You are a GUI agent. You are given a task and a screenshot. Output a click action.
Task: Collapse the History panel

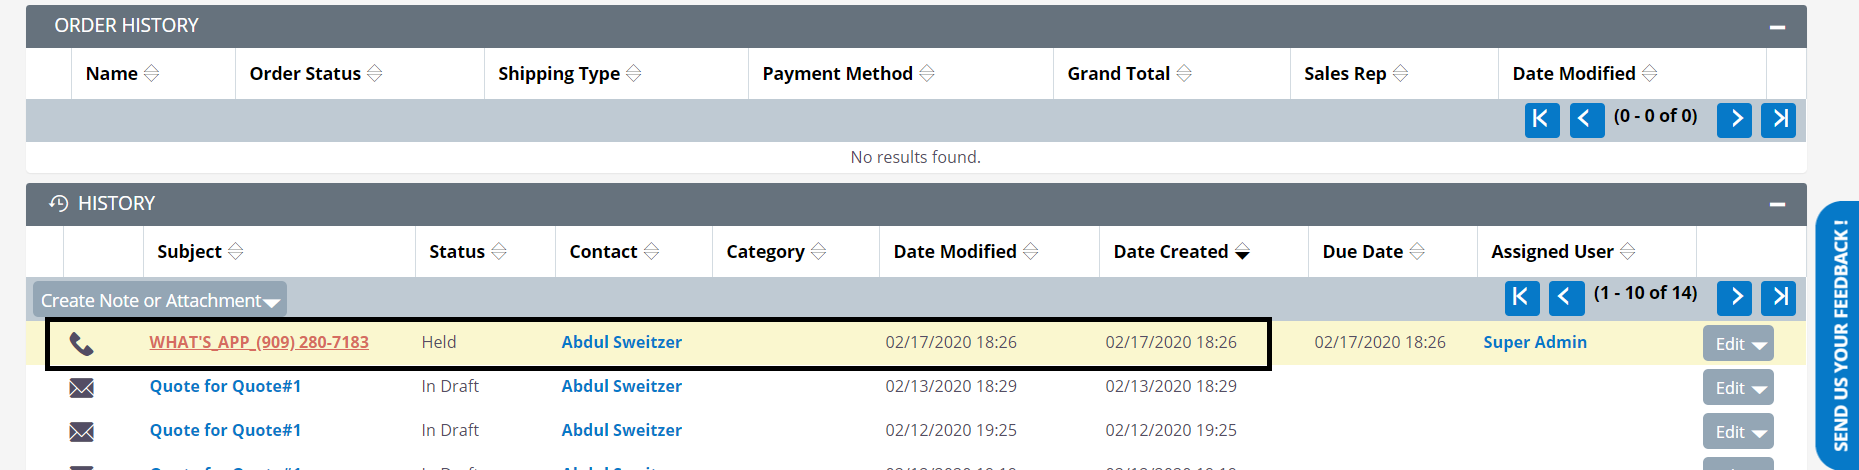pos(1777,205)
